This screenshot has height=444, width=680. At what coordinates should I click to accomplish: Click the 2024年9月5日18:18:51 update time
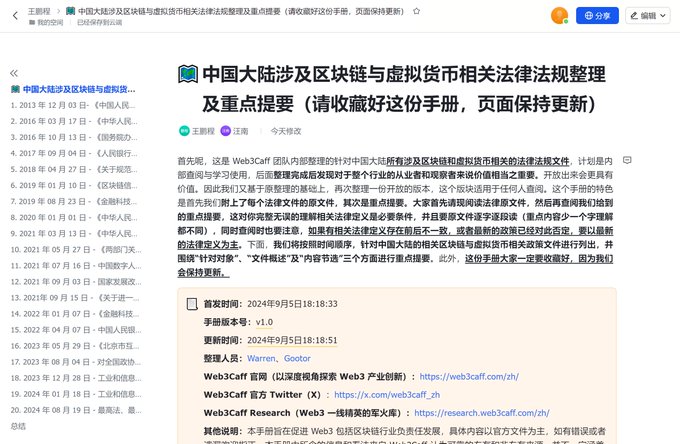click(x=292, y=340)
